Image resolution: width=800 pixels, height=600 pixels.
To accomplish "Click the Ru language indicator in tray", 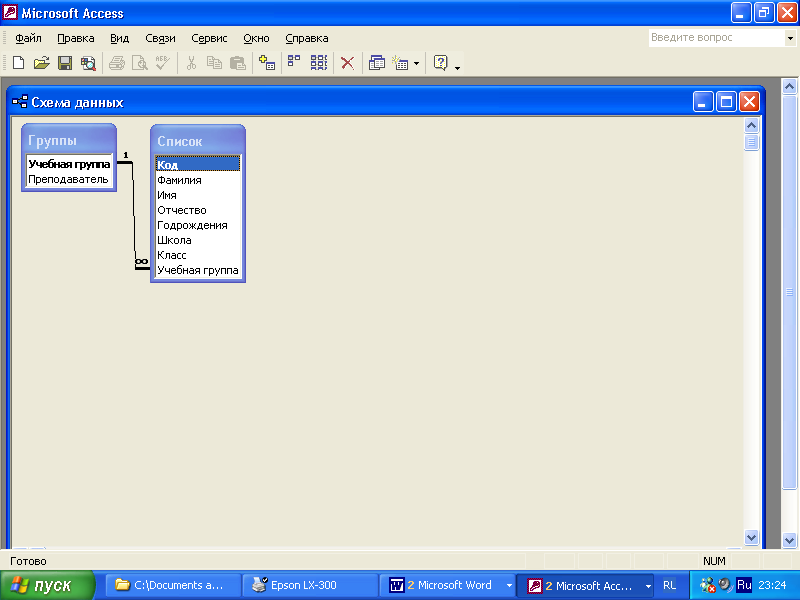I will (x=744, y=585).
